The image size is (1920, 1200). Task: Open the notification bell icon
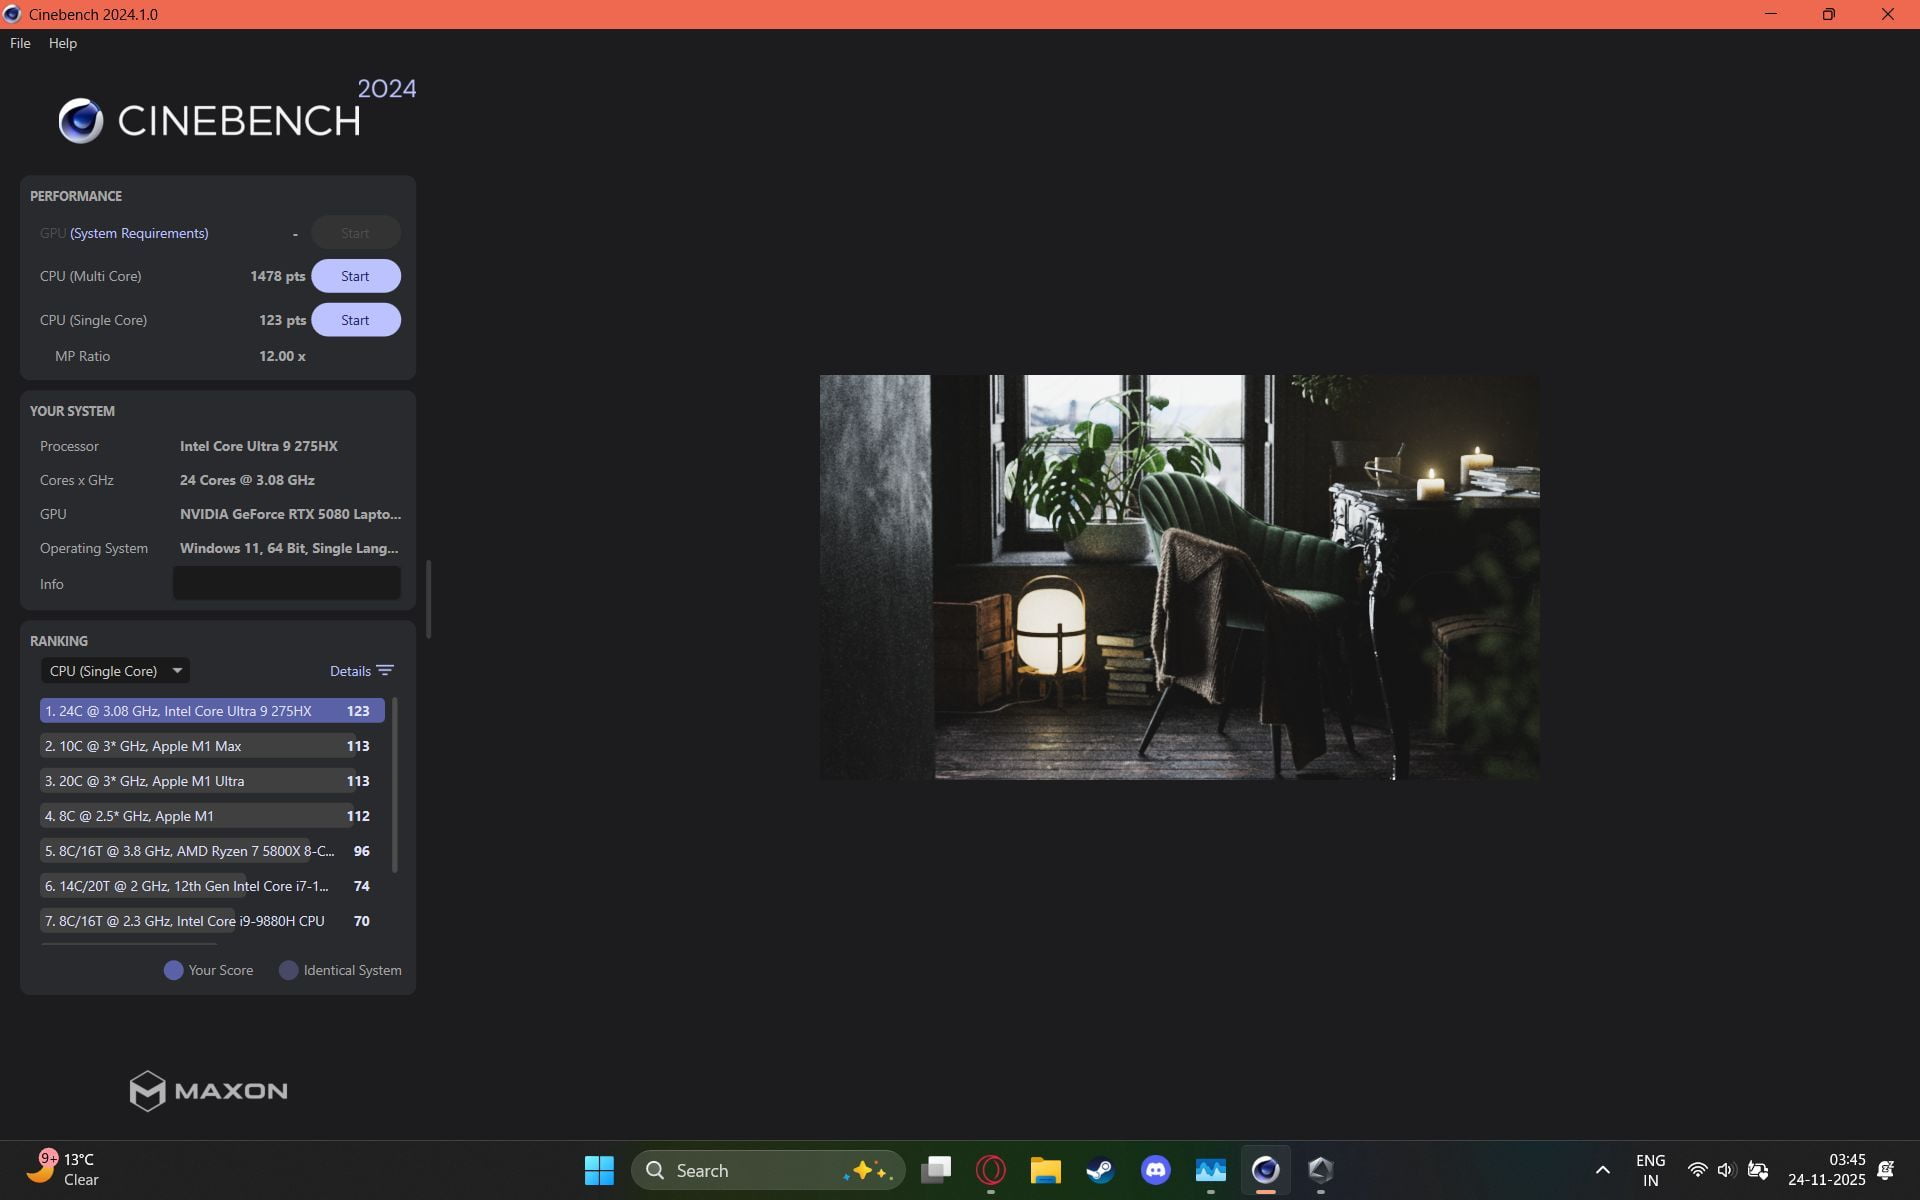point(1886,1170)
